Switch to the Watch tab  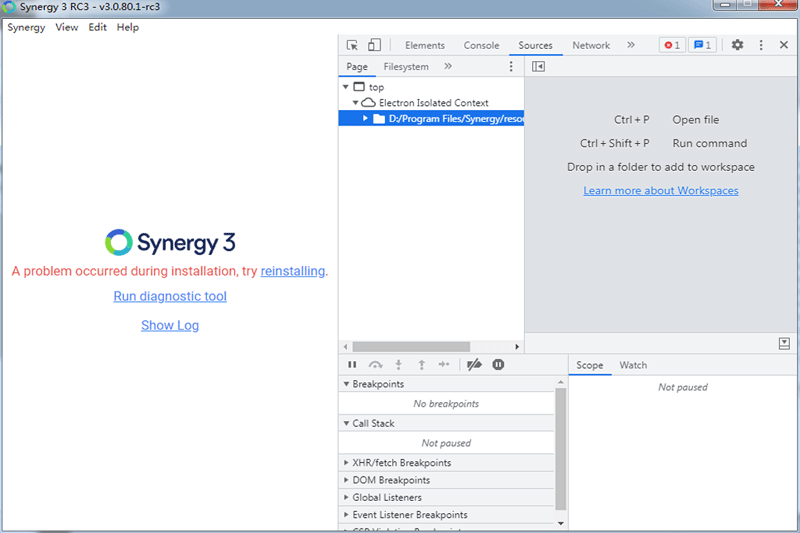click(633, 365)
